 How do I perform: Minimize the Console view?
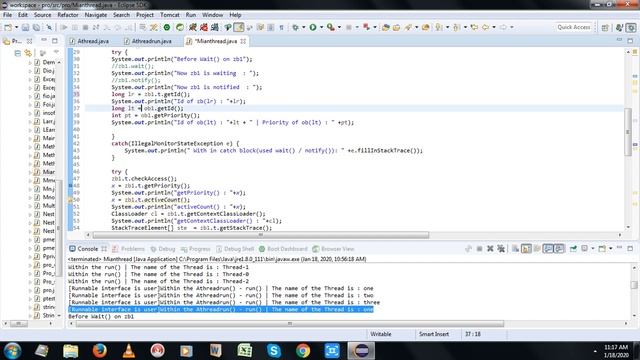pos(620,248)
